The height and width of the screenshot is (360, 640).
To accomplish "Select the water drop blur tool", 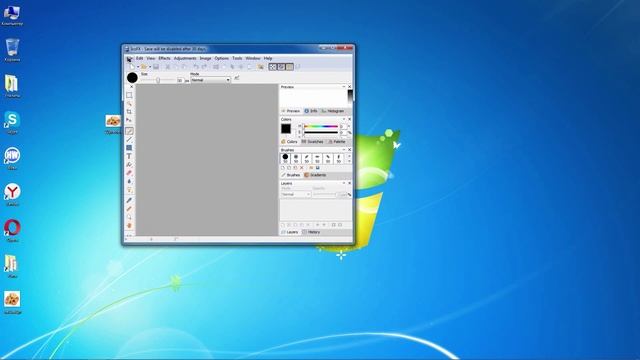I will pos(129,182).
